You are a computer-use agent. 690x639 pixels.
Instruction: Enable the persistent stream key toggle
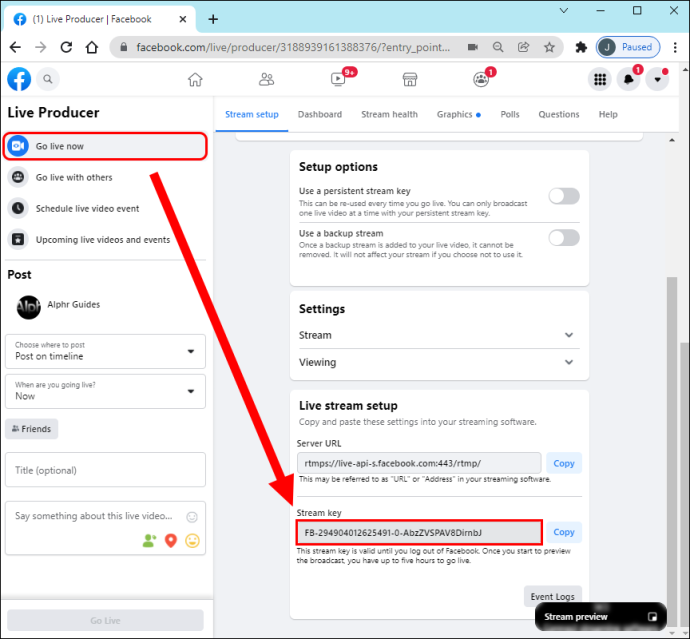click(564, 196)
